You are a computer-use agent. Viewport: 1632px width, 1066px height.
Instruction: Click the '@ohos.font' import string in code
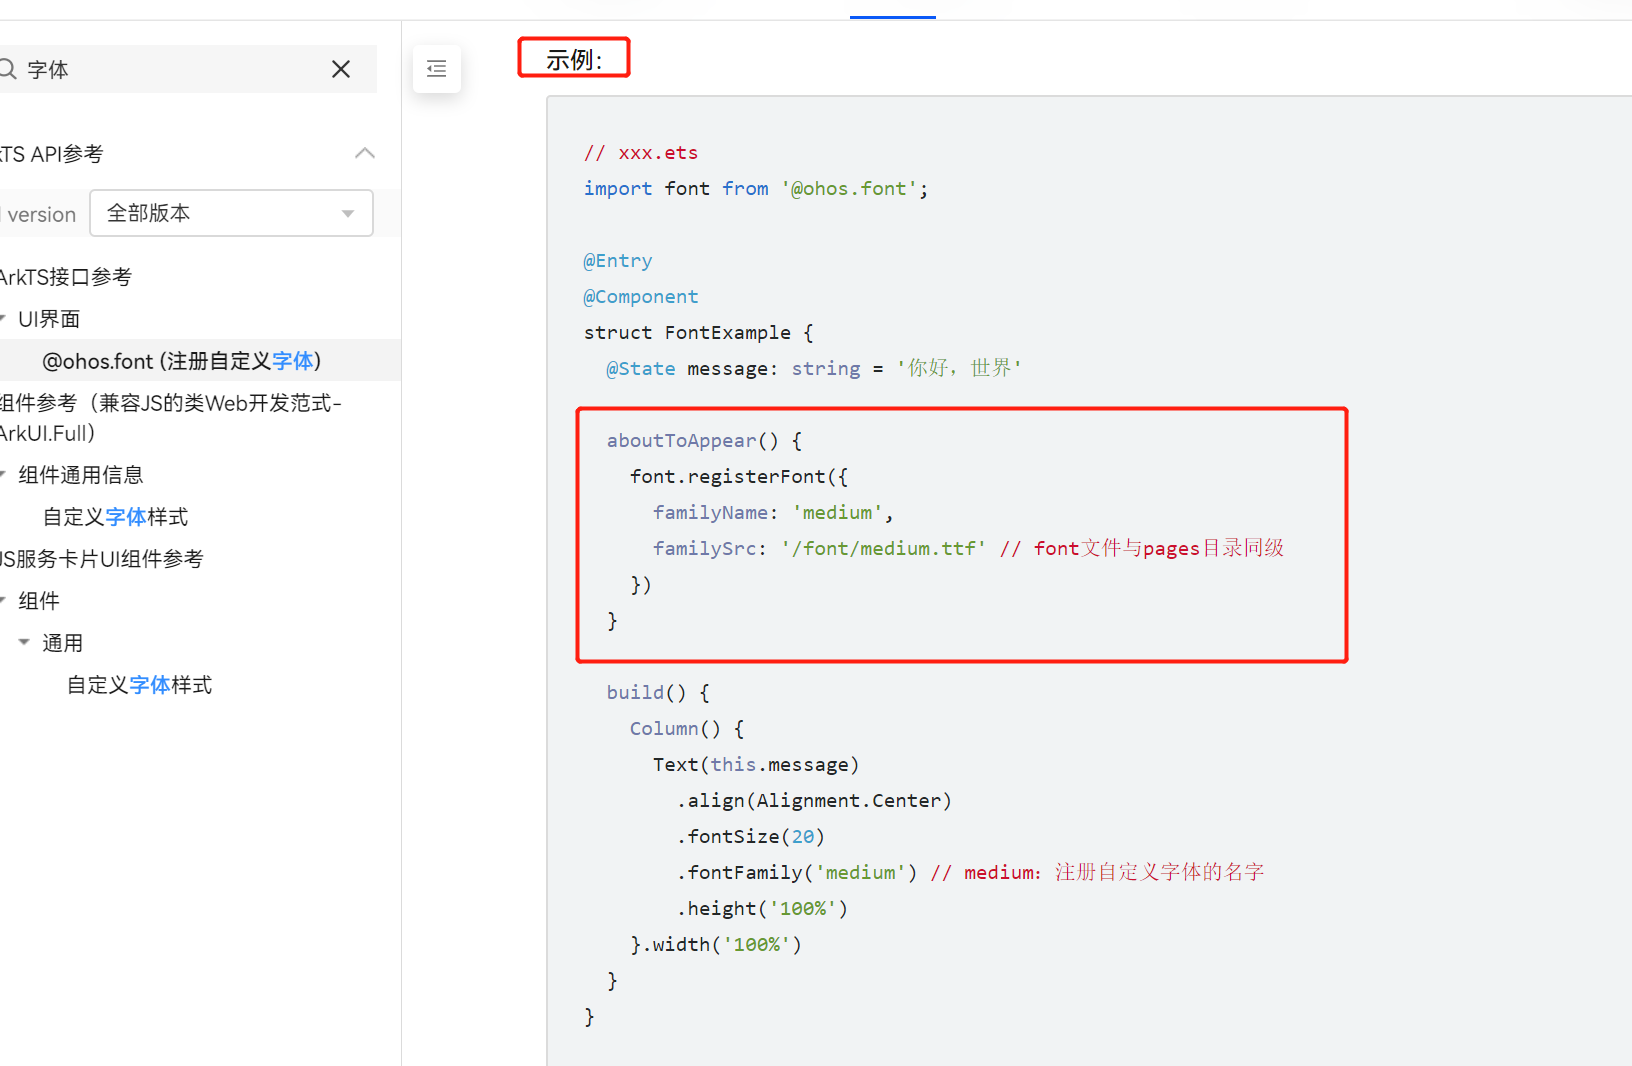(849, 189)
